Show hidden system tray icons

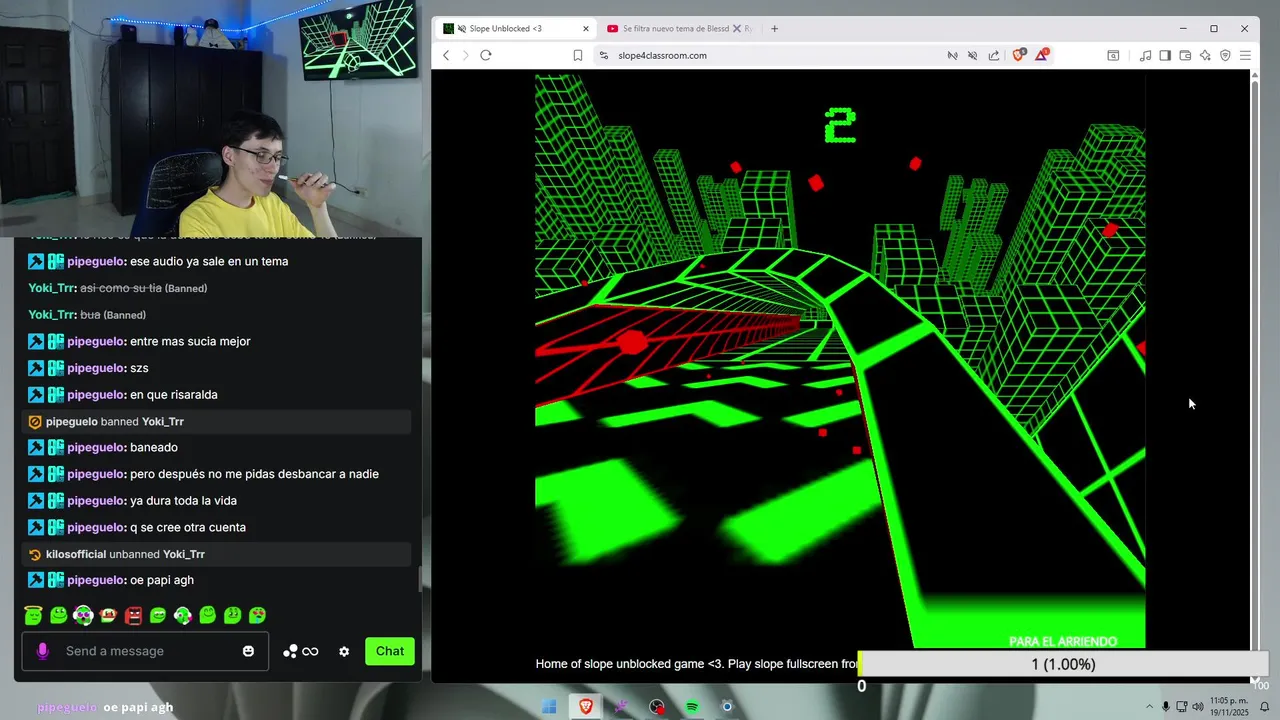(1149, 707)
